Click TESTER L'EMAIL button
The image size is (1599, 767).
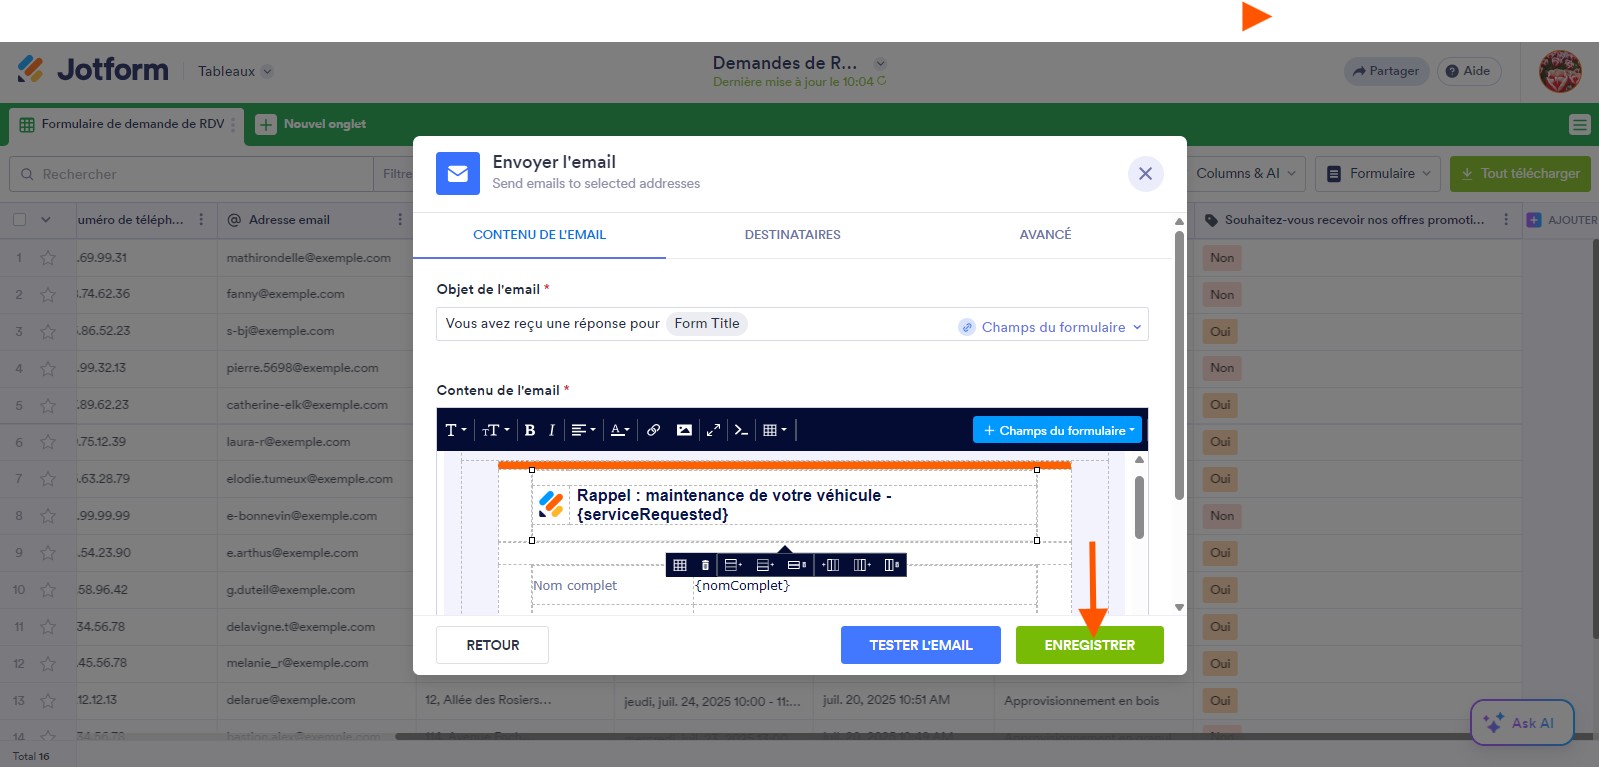tap(920, 645)
